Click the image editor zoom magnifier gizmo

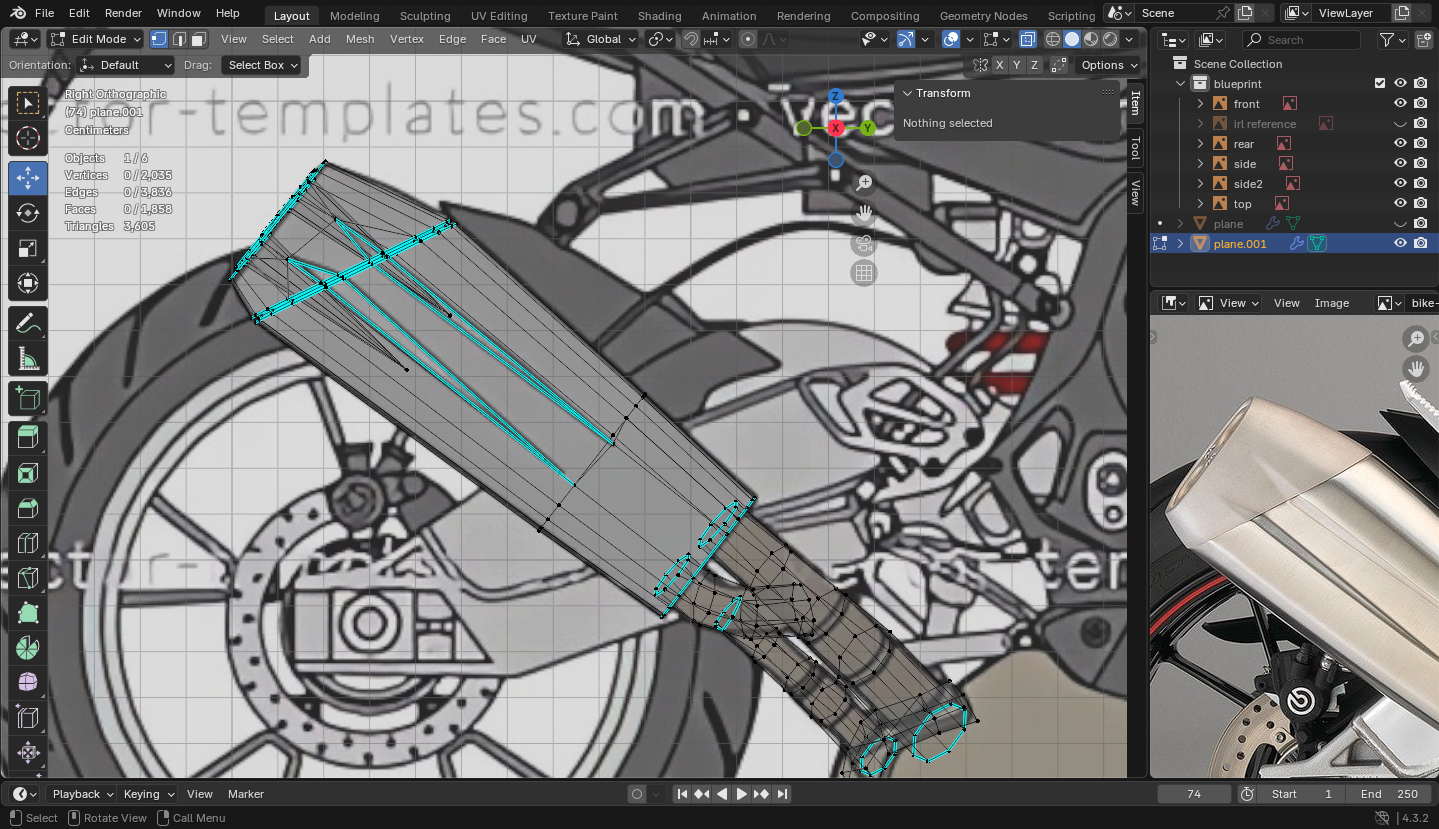pyautogui.click(x=1415, y=339)
